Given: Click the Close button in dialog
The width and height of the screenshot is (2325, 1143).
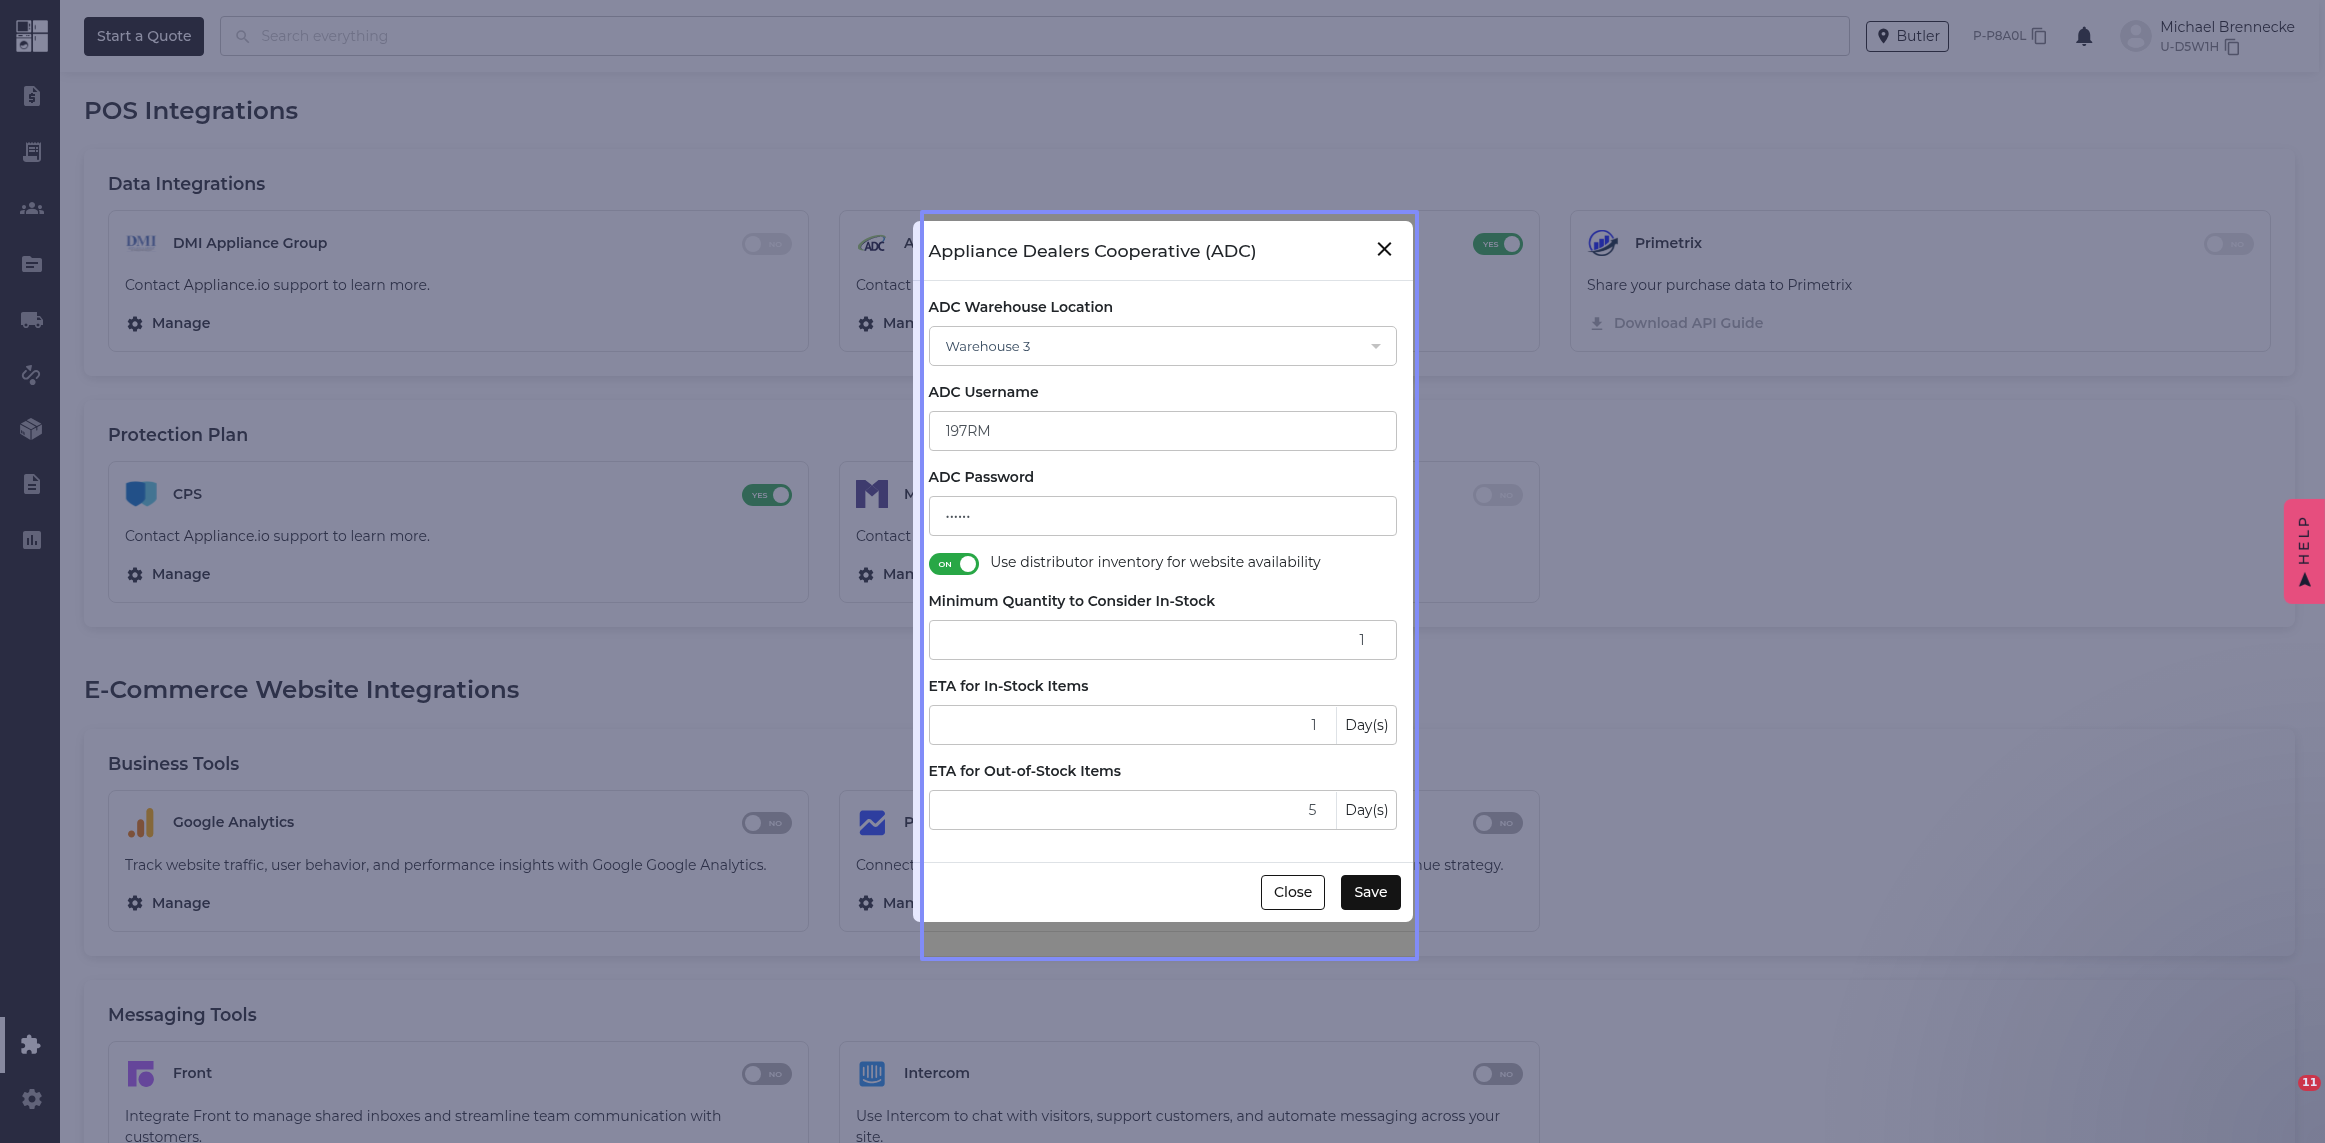Looking at the screenshot, I should (x=1292, y=892).
